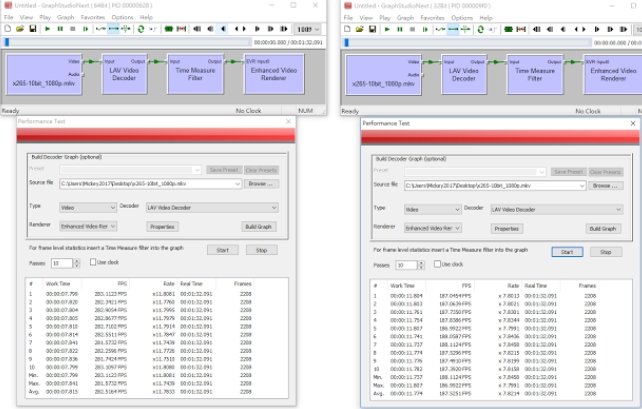Click Build Graph in left Performance Test

click(x=258, y=227)
